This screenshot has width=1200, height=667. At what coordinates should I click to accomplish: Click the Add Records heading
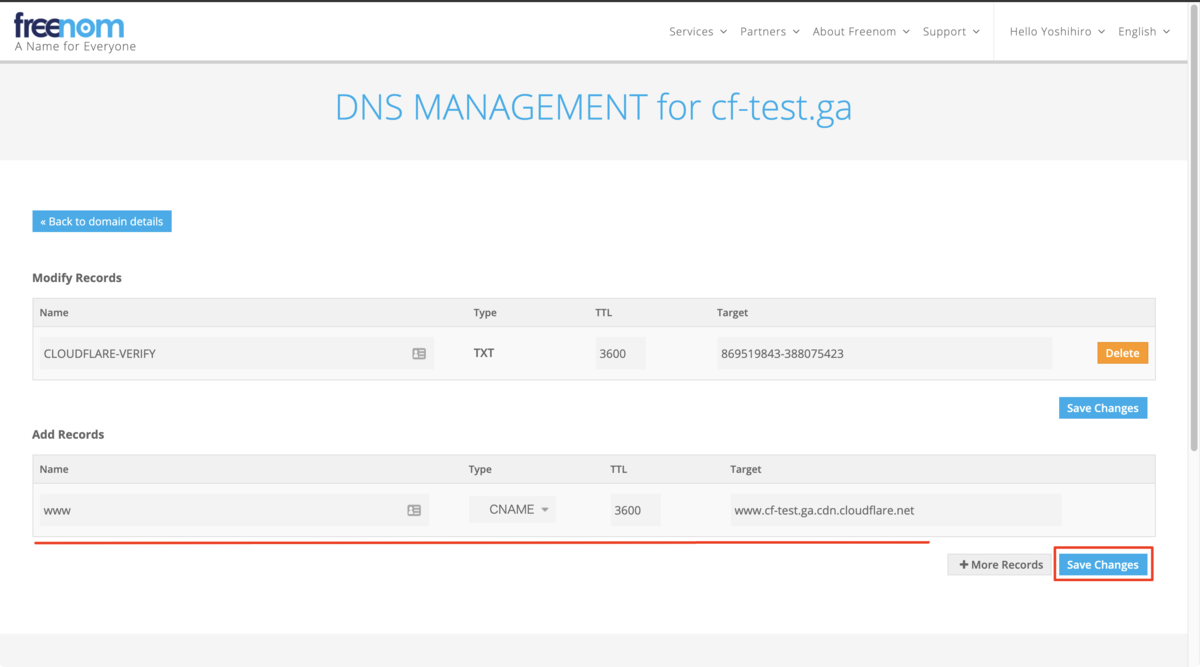(68, 435)
